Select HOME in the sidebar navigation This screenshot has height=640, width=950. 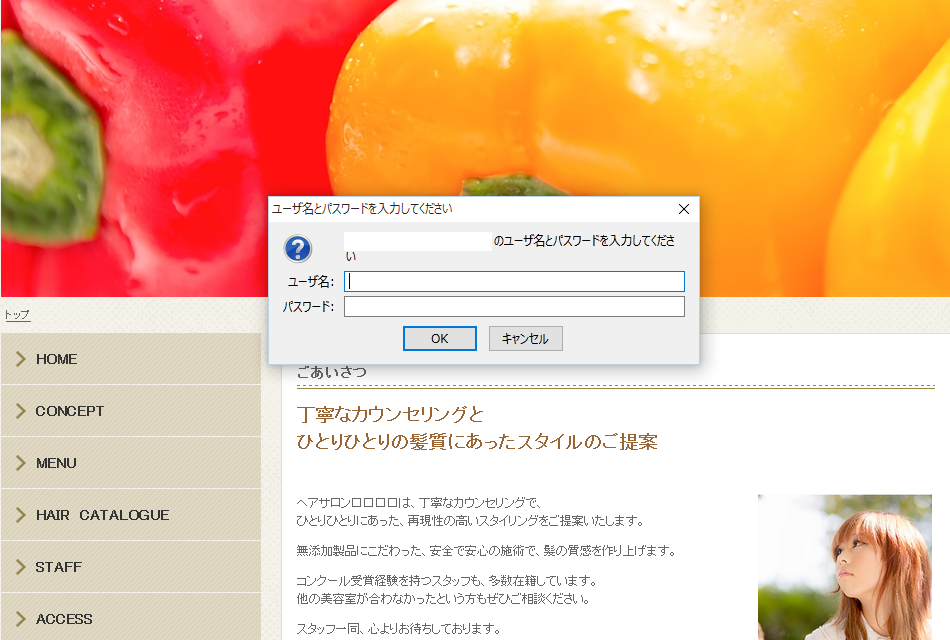(x=57, y=359)
